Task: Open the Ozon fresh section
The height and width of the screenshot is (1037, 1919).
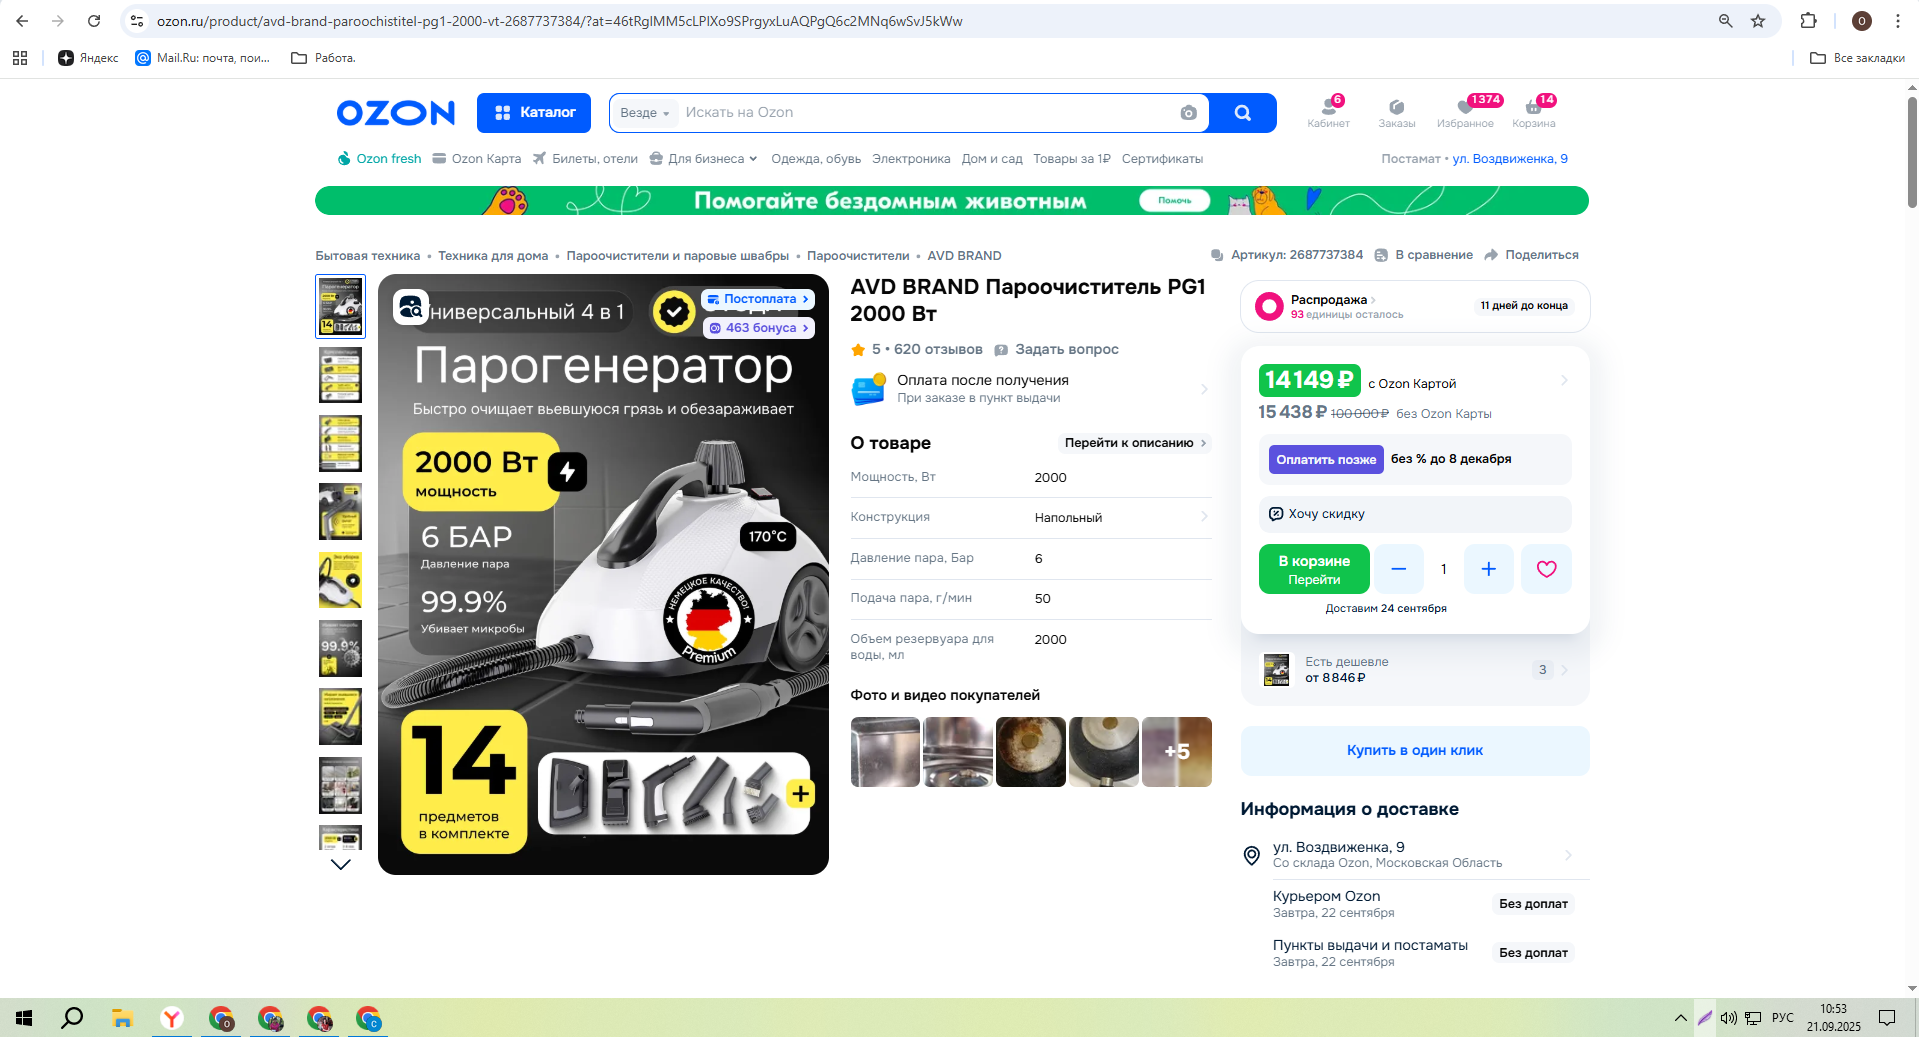Action: [379, 159]
